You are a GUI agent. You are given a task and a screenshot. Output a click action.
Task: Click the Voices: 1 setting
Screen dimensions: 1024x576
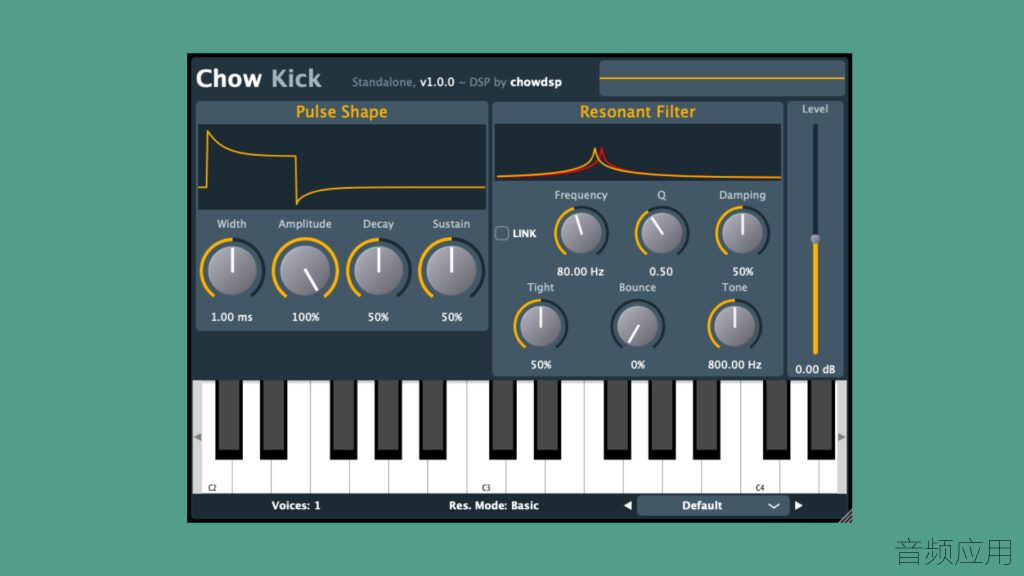(296, 505)
